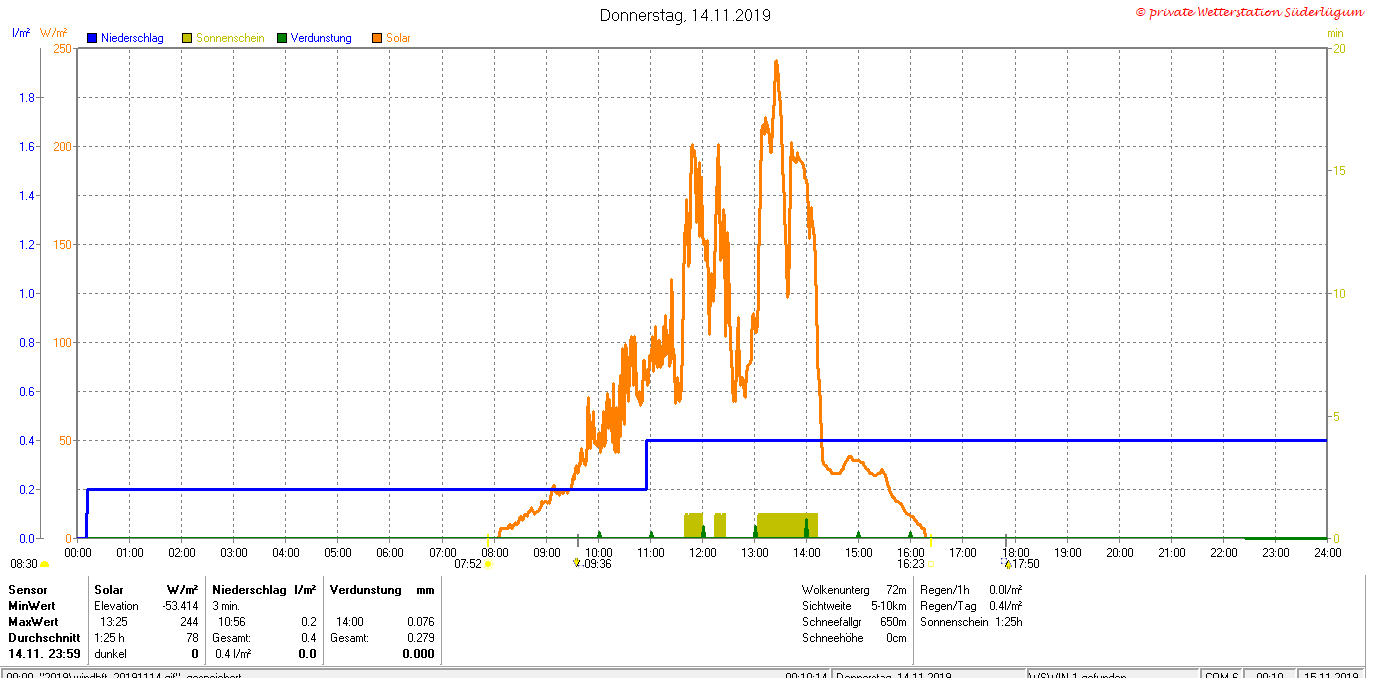1396x678 pixels.
Task: Click the chart title Donnerstag, 14.11.2019
Action: (x=685, y=15)
